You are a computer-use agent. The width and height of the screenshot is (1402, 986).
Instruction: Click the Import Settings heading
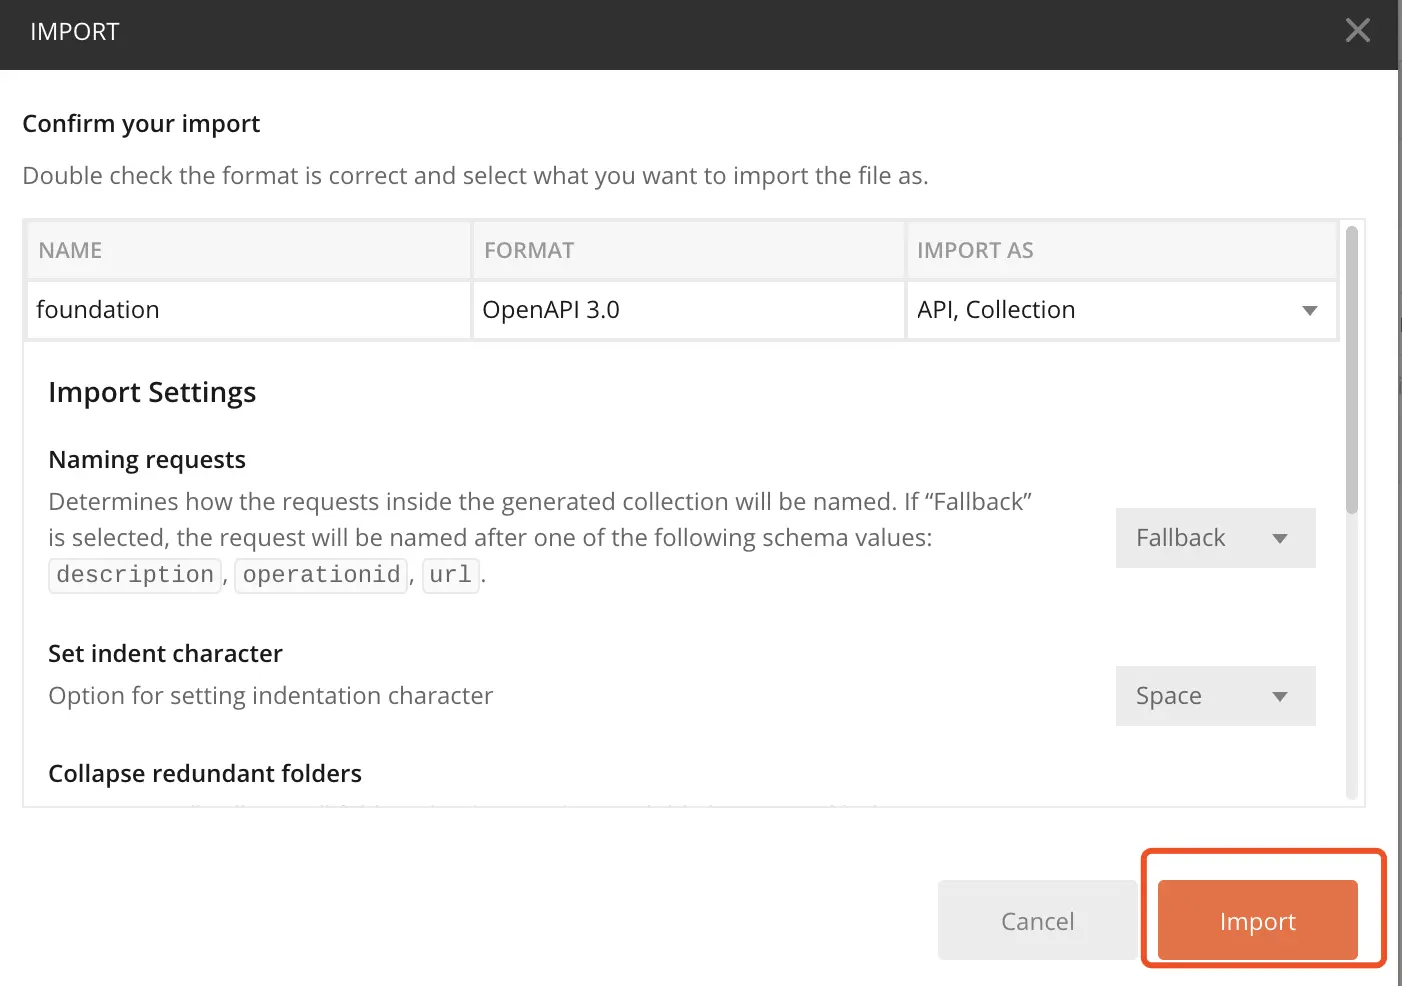point(152,392)
